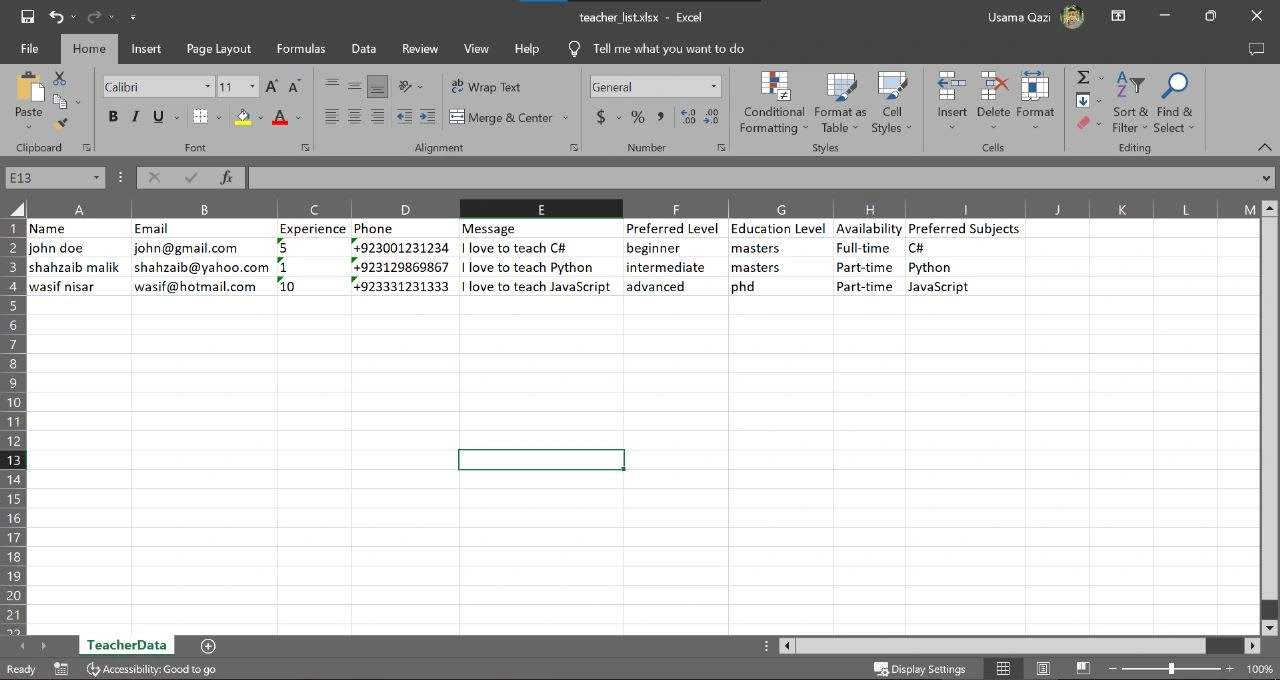Select the cell containing john@gmail.com
1280x680 pixels.
[204, 248]
